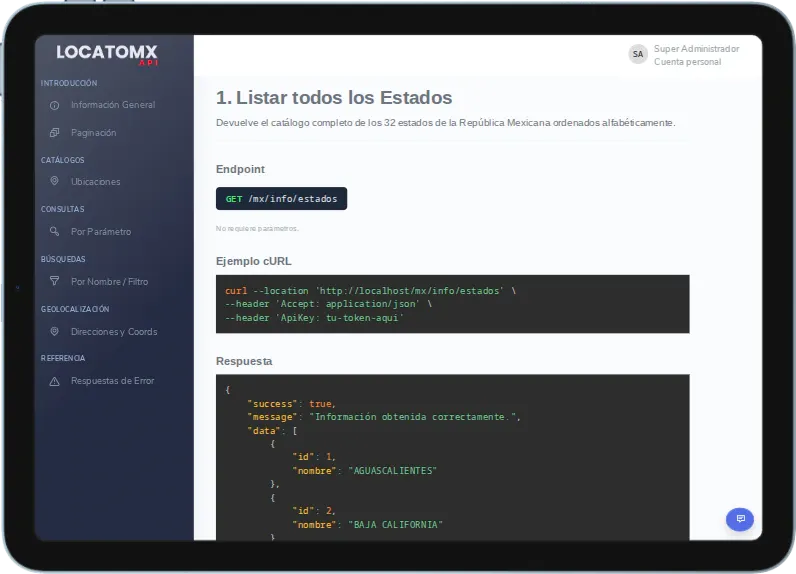Viewport: 796px width, 574px height.
Task: Click the REFERENCIA section label
Action: 63,358
